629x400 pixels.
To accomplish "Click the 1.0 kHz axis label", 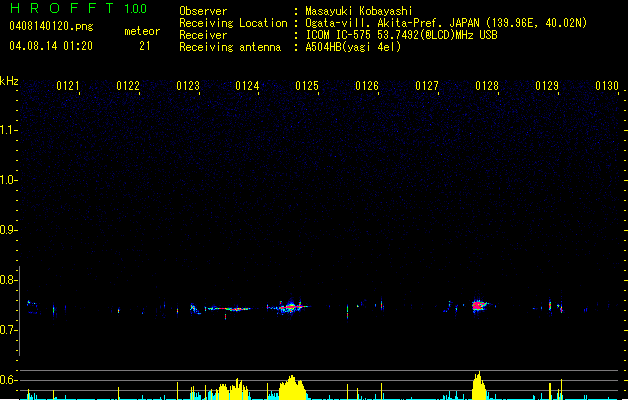I will (x=8, y=180).
